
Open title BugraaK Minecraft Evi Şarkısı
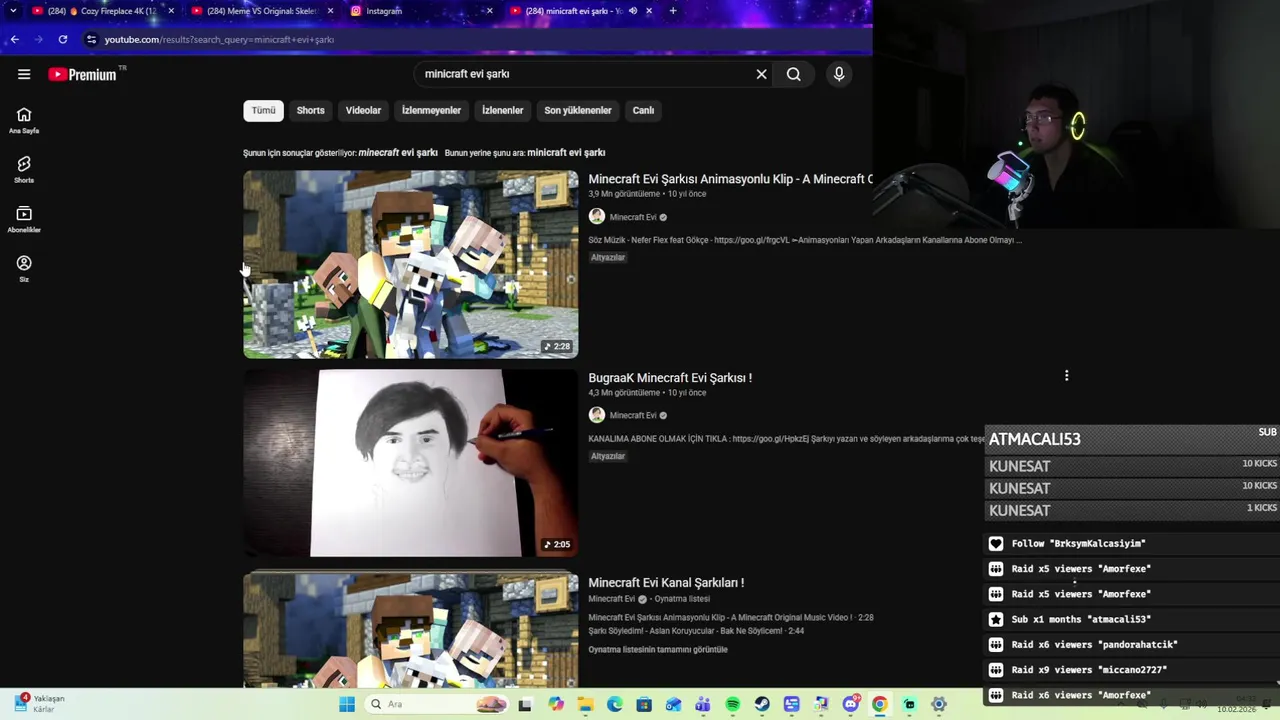point(670,378)
